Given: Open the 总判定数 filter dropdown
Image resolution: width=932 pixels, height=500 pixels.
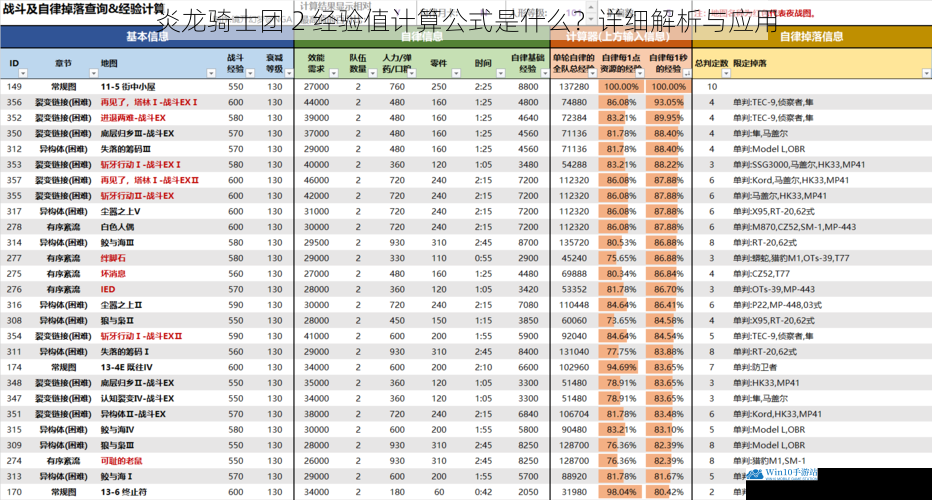Looking at the screenshot, I should pyautogui.click(x=726, y=73).
